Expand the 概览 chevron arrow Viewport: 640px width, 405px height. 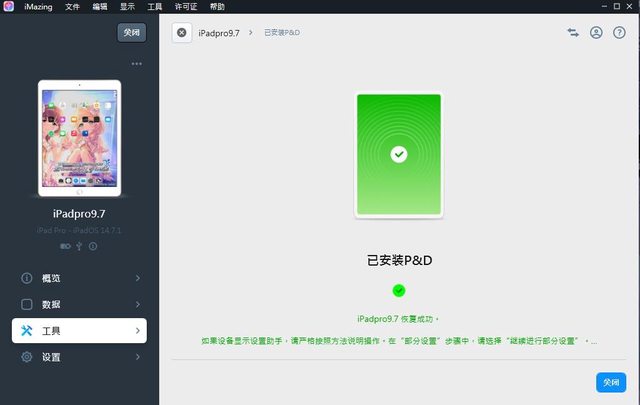point(138,278)
